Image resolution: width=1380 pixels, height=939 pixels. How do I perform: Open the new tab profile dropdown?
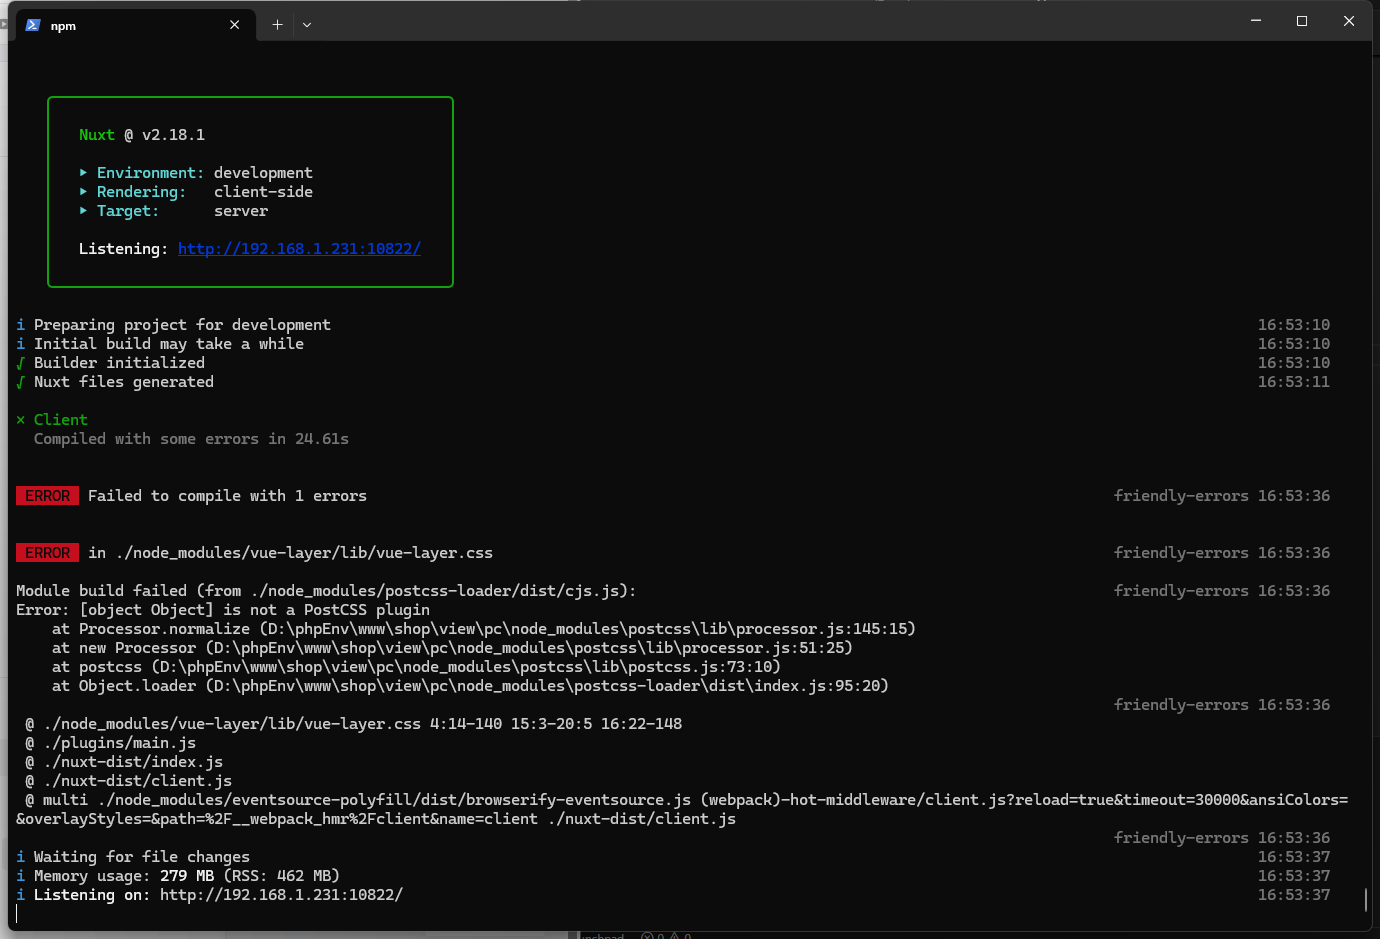(307, 25)
